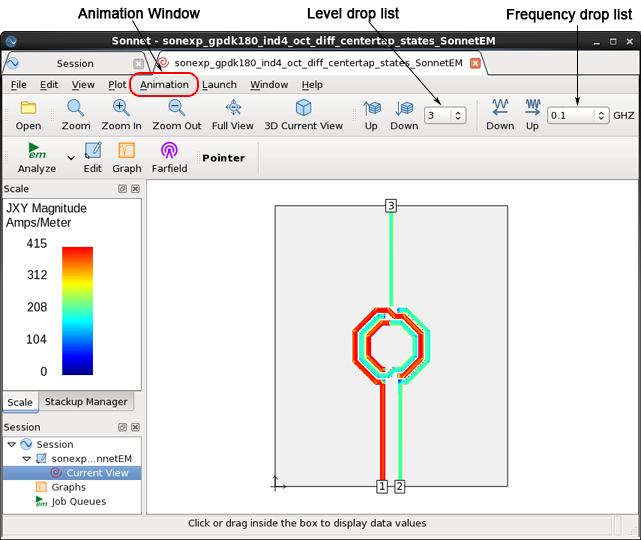Click the 415 scale maximum value

point(37,244)
